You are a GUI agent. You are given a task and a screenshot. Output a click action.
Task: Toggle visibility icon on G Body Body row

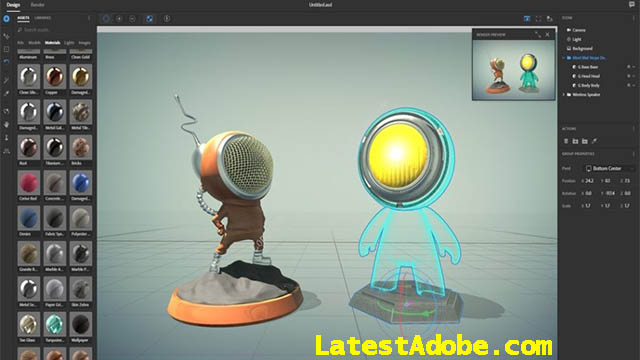[629, 86]
